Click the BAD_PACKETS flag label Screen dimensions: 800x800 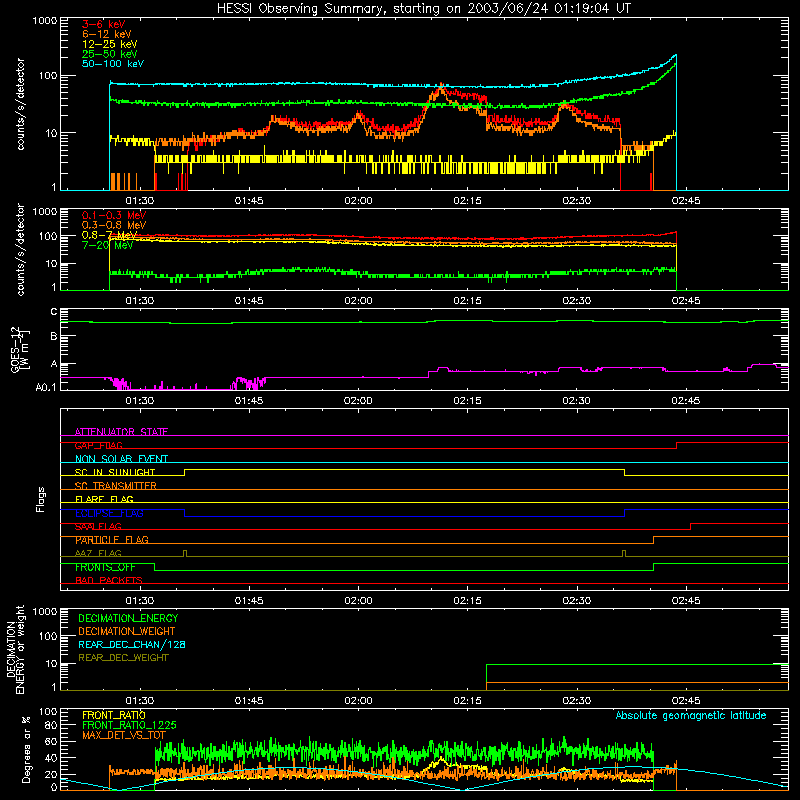pyautogui.click(x=109, y=580)
